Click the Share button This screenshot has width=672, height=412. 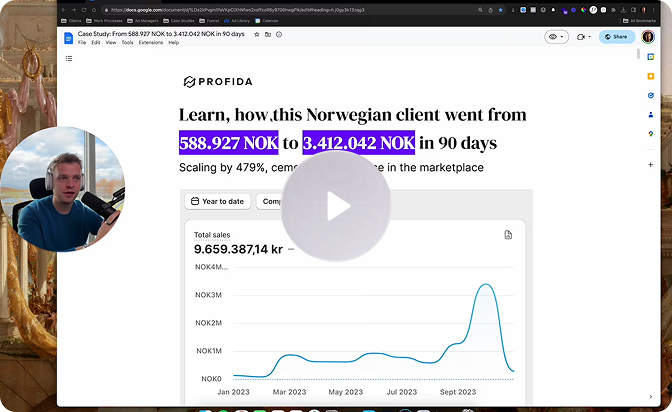tap(617, 37)
